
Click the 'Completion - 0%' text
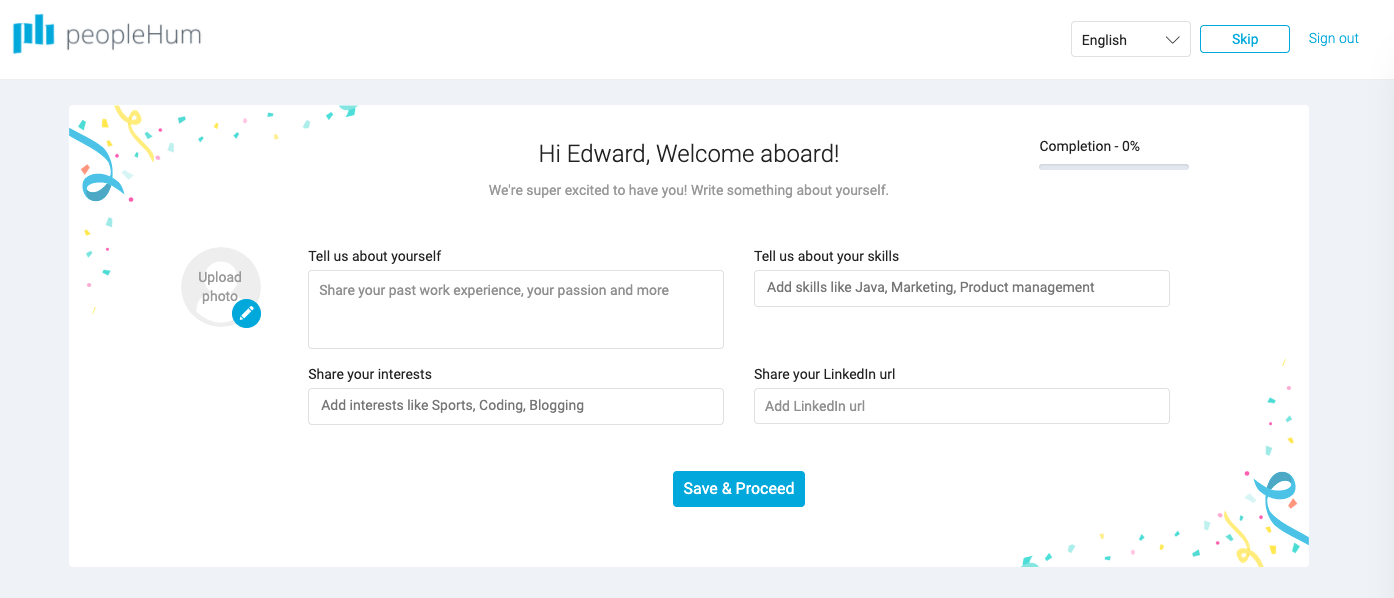[x=1089, y=146]
